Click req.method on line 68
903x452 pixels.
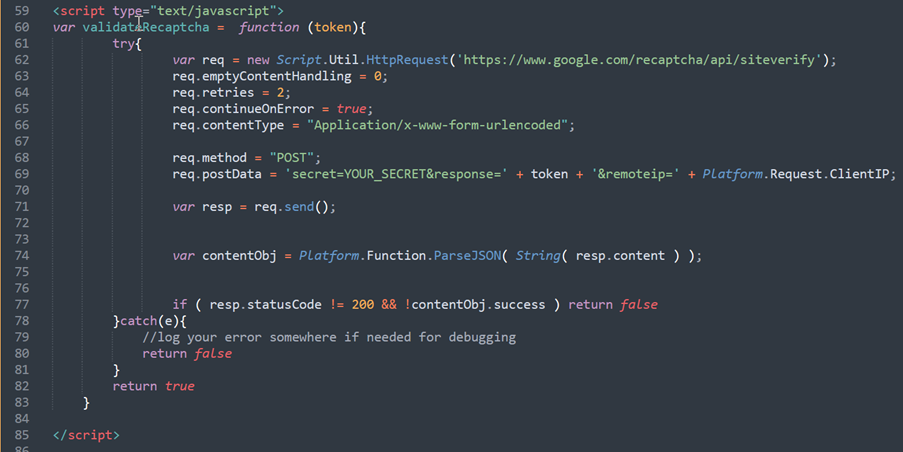[210, 158]
